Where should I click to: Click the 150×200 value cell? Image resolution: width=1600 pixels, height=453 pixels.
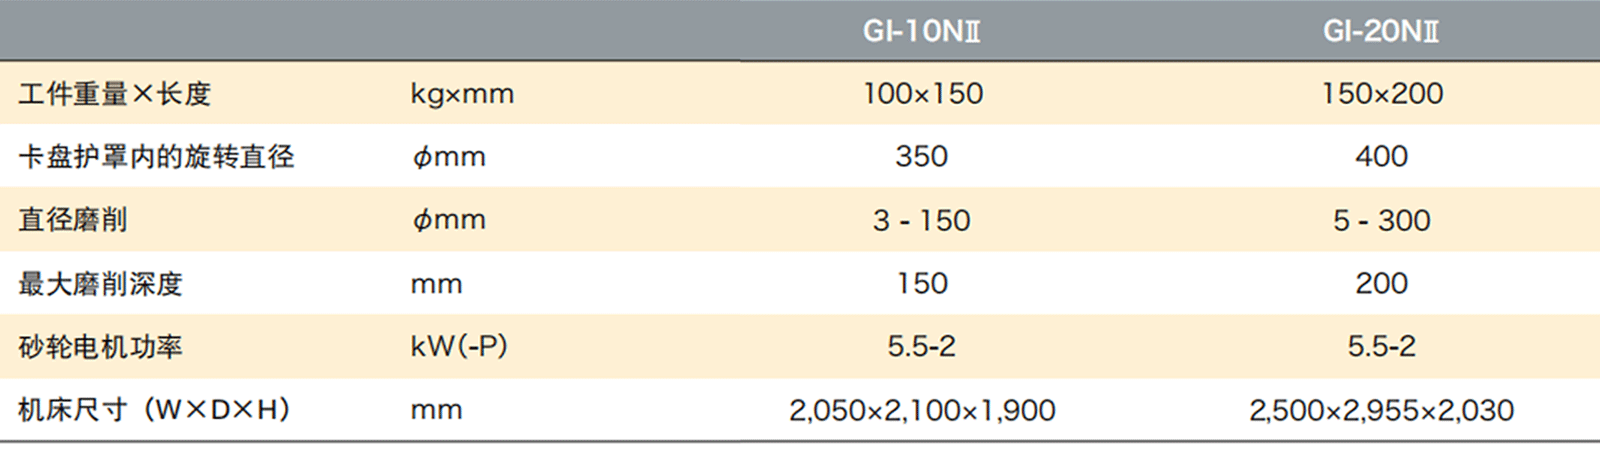[1382, 94]
